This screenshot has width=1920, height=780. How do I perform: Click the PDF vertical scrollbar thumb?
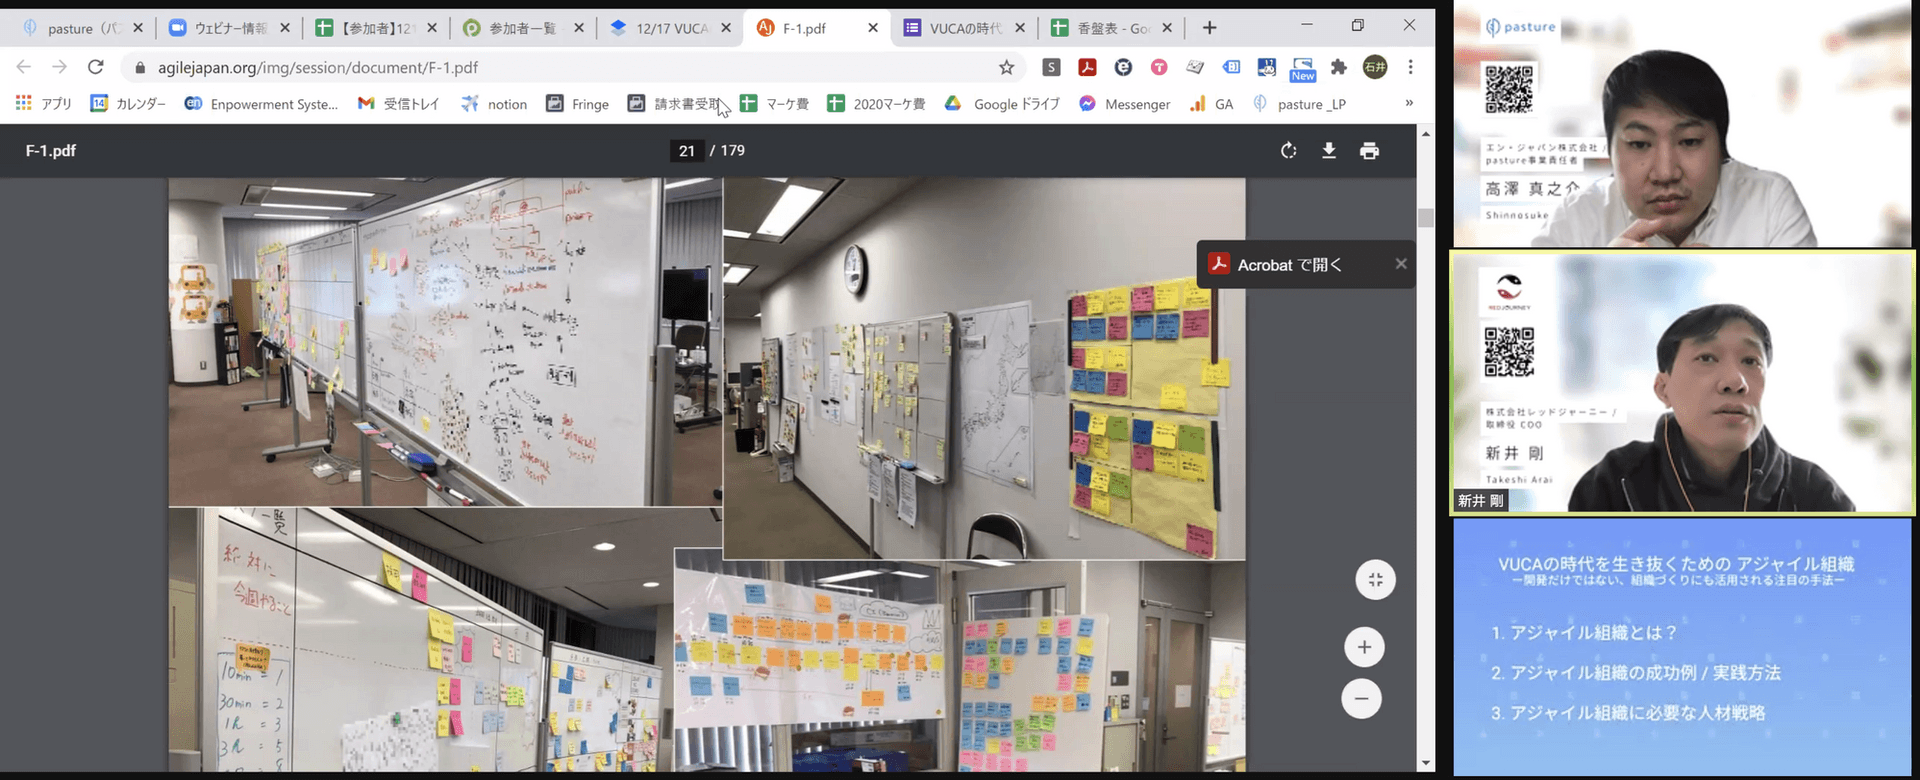coord(1425,218)
